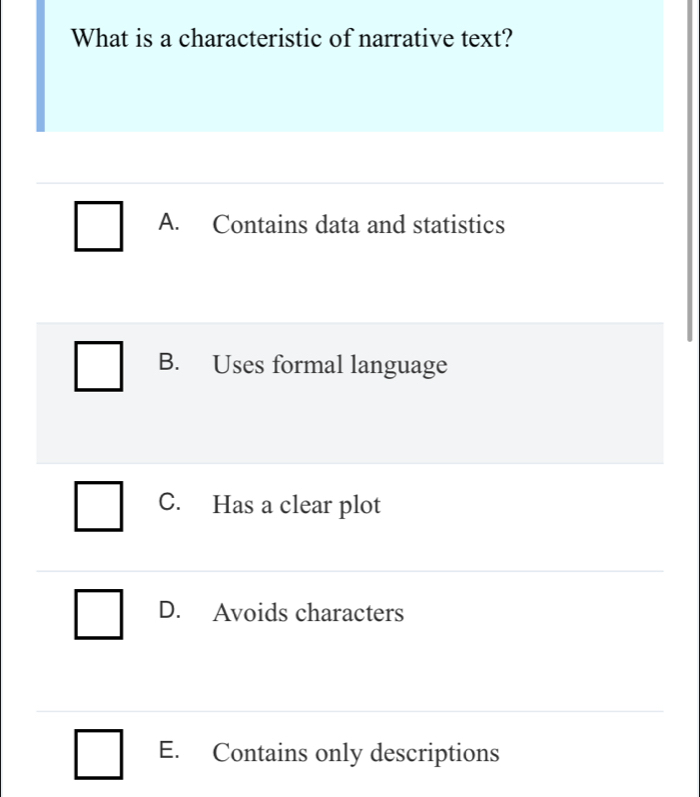Click the letter label "E."
Screen dimensions: 700x797
(170, 751)
